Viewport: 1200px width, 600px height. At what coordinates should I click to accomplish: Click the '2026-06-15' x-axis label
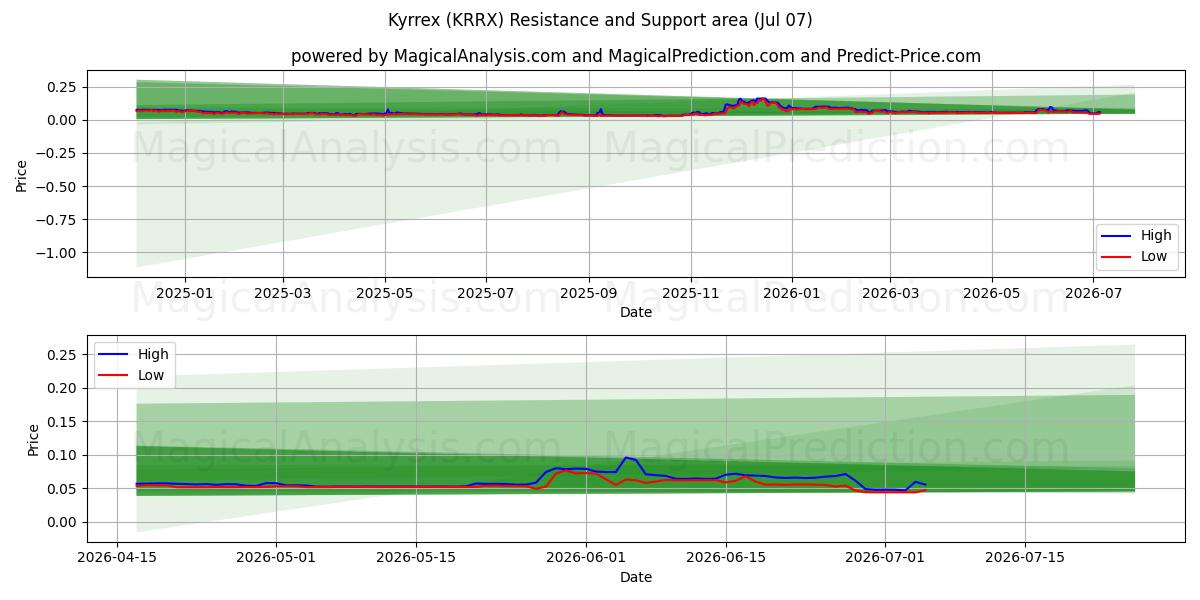coord(725,559)
